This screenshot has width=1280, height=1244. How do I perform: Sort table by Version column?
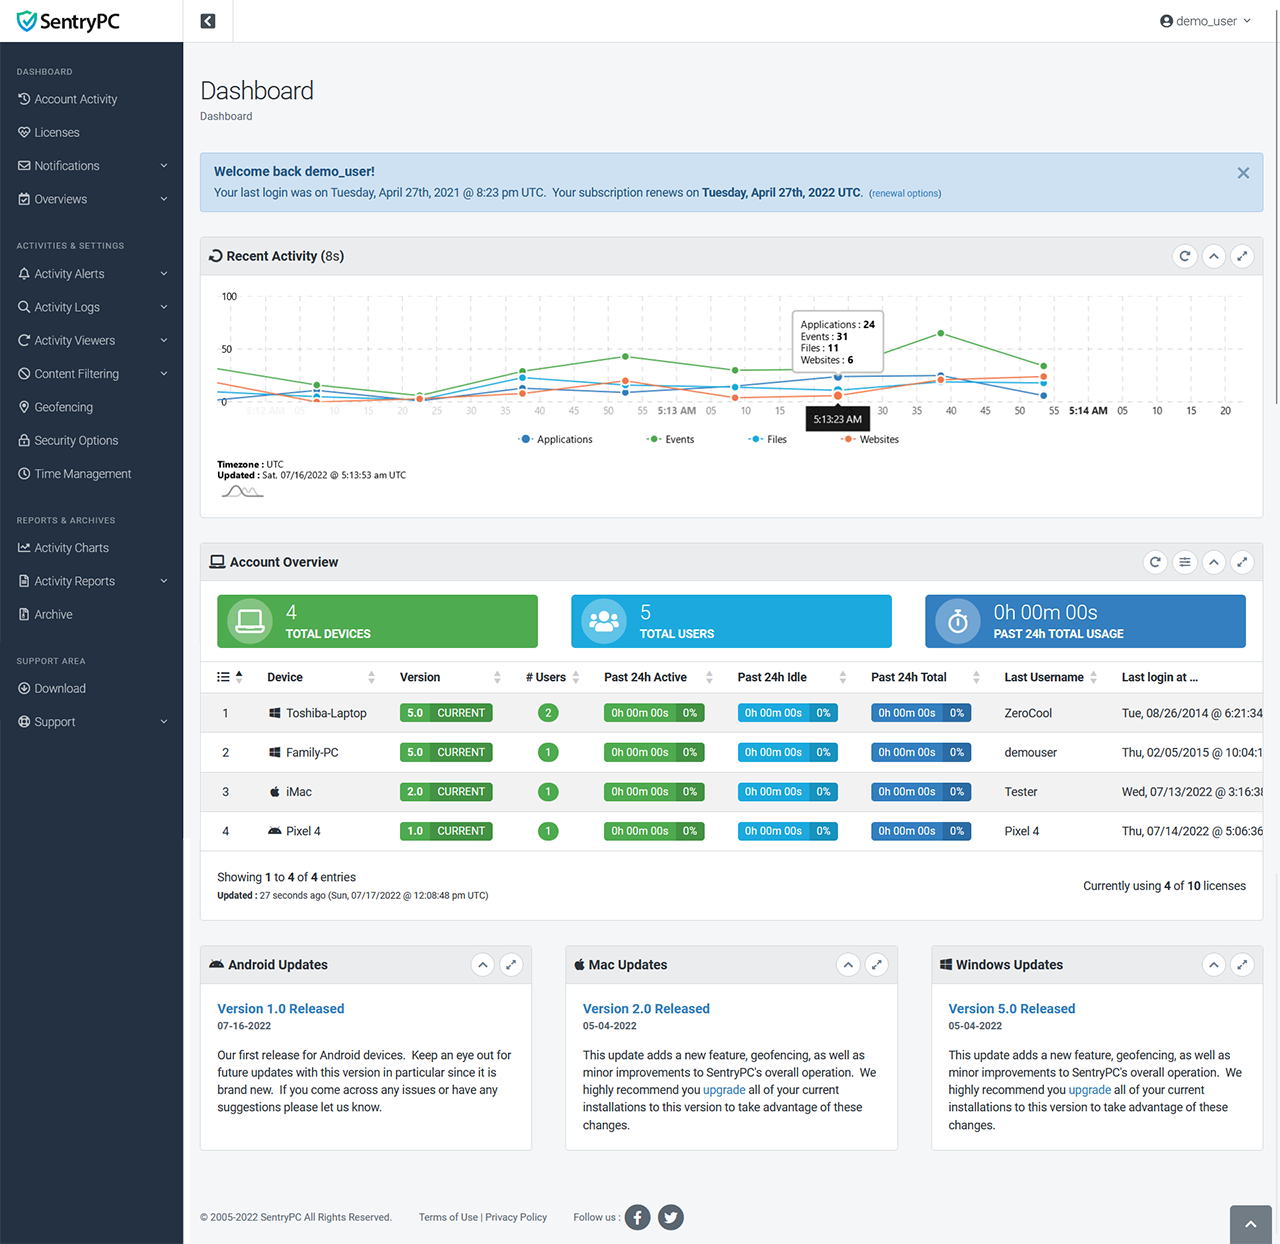point(450,677)
